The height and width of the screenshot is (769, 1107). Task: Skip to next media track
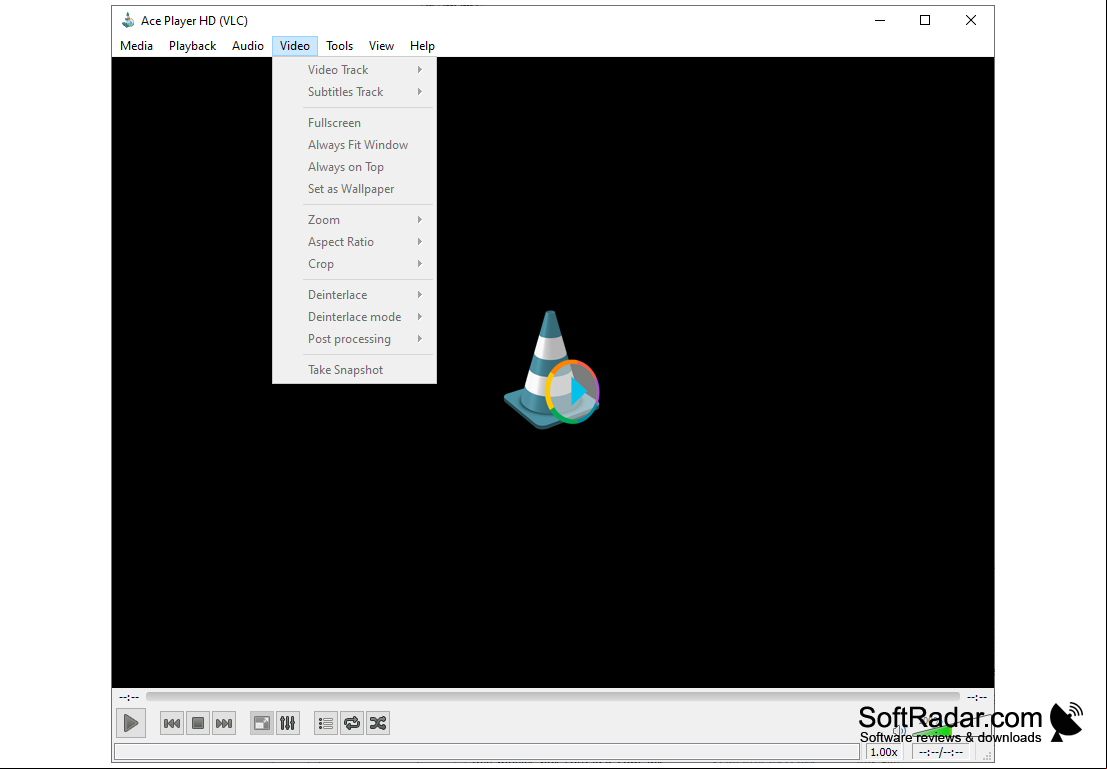pyautogui.click(x=224, y=723)
